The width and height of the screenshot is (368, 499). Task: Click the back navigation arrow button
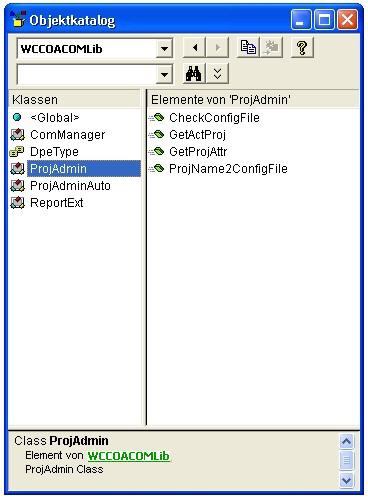point(194,48)
